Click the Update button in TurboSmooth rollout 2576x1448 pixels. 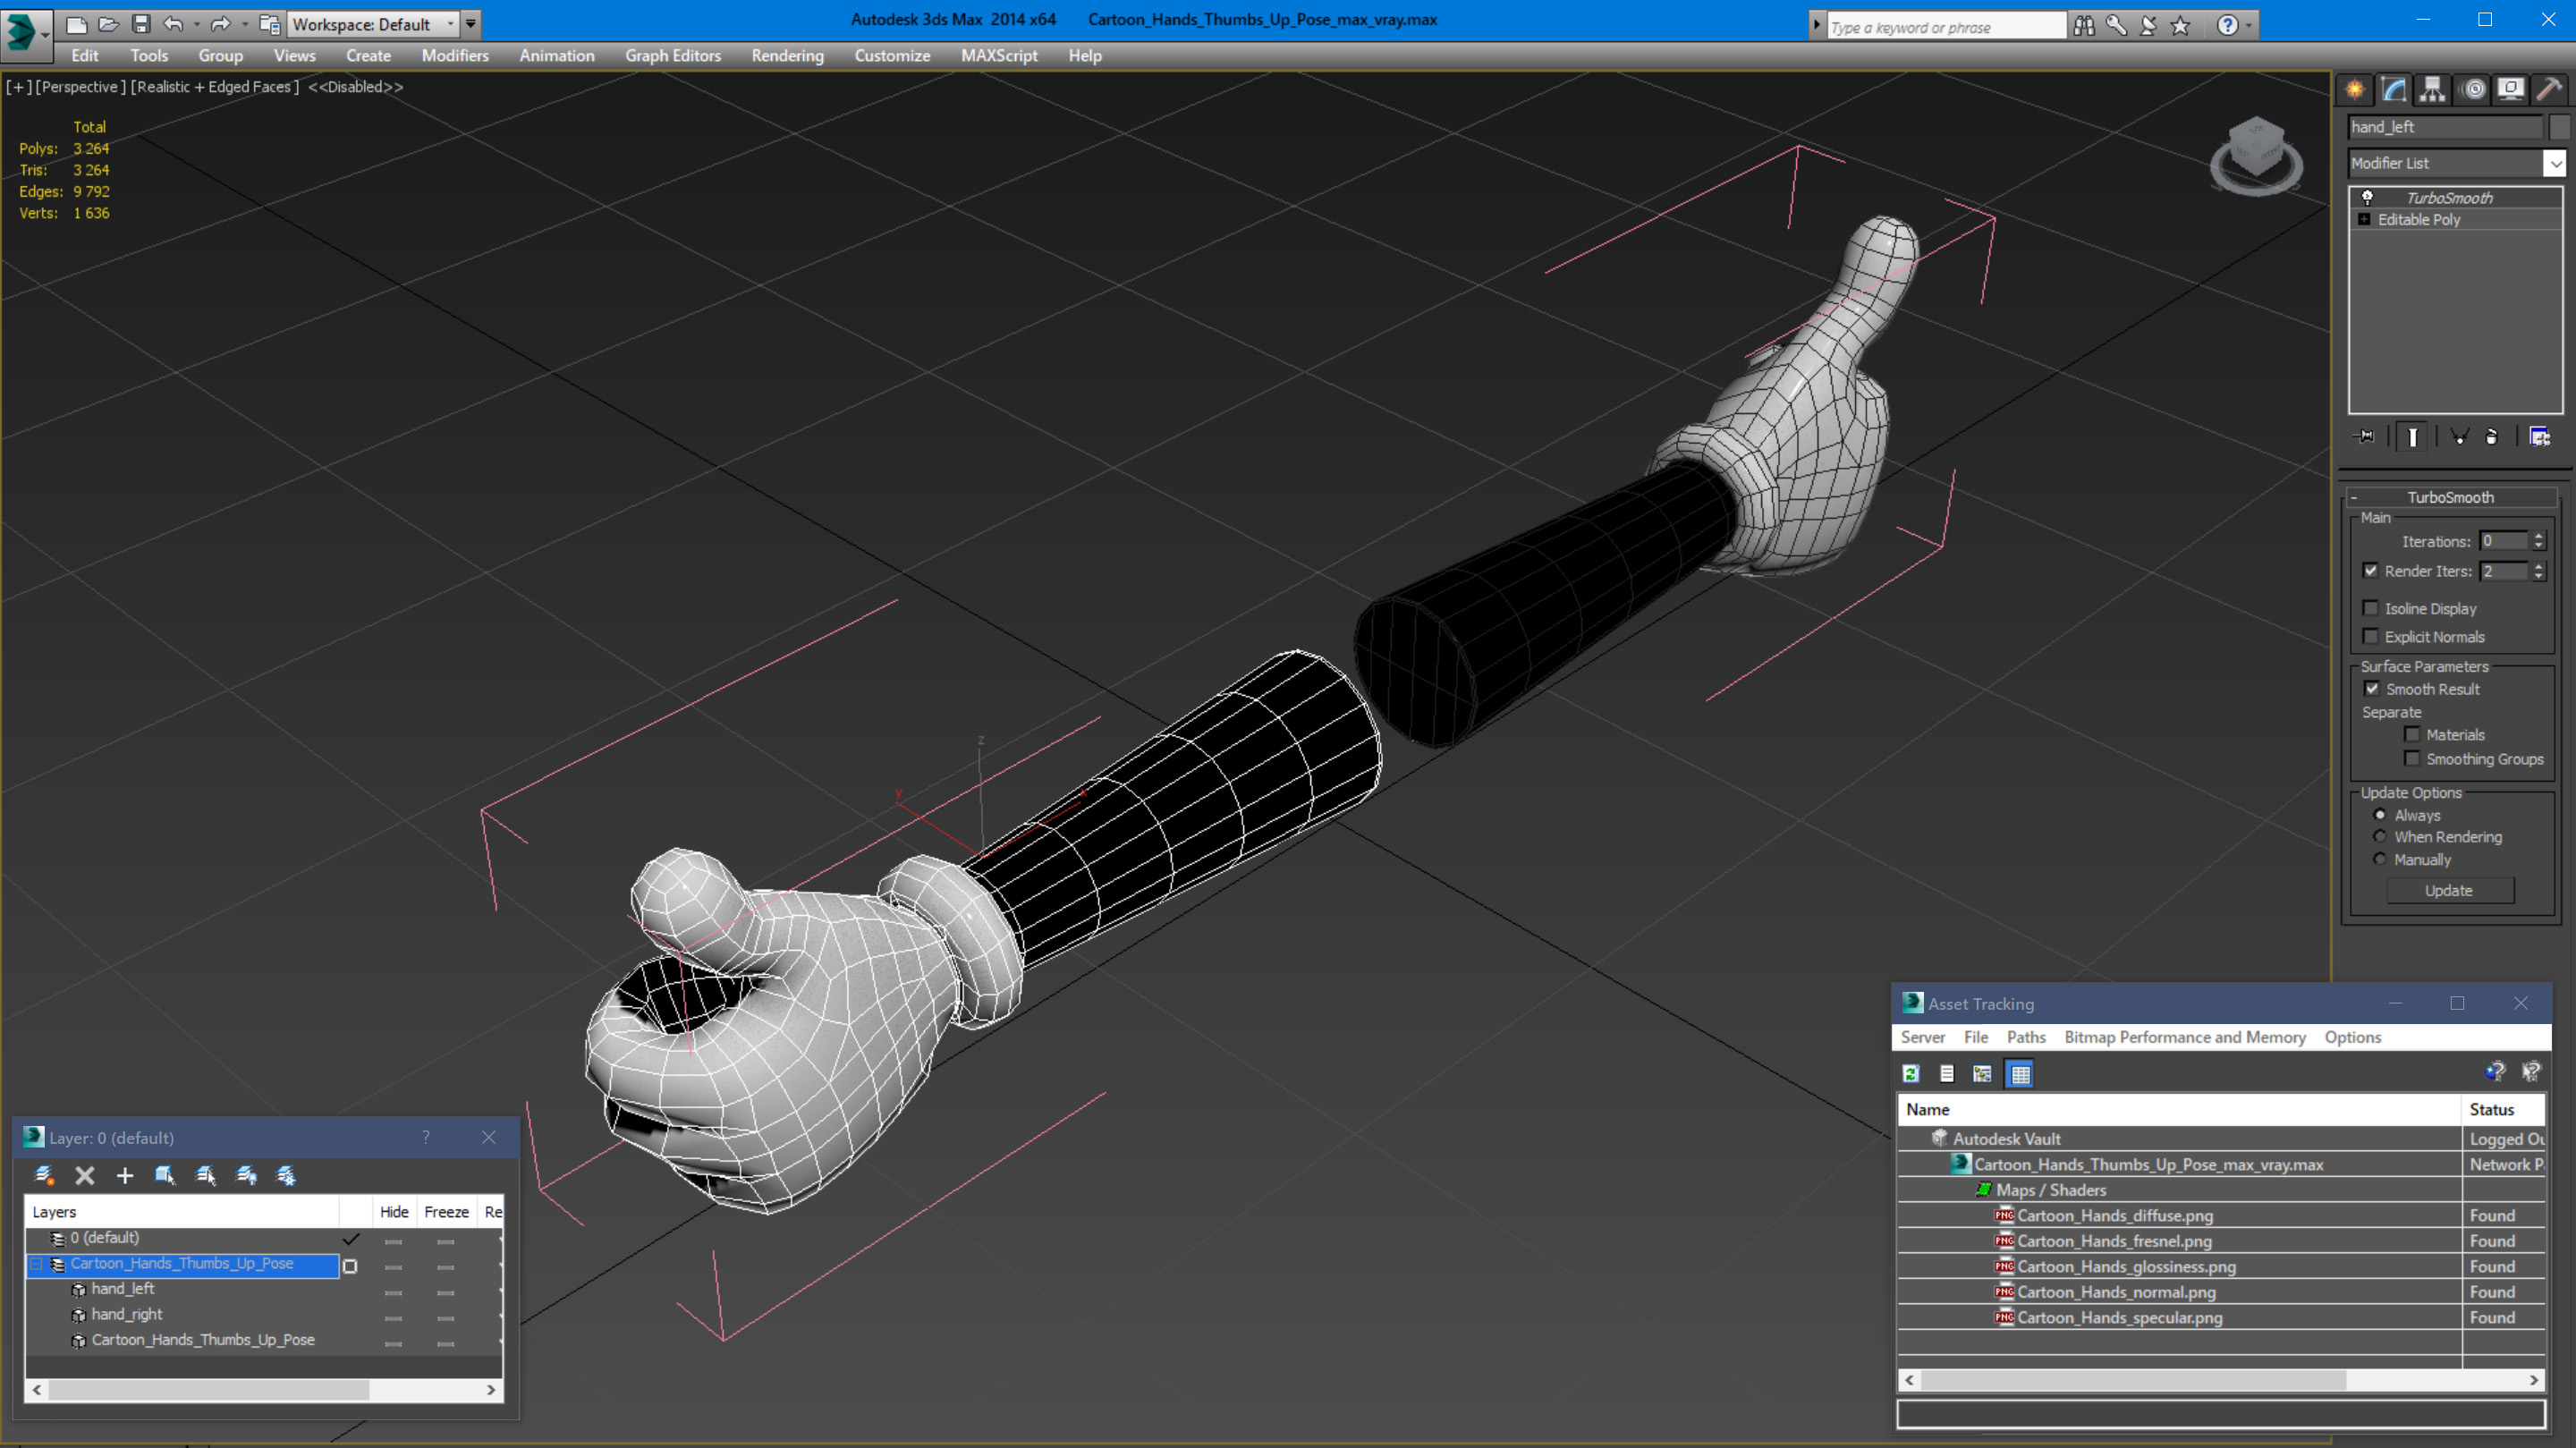tap(2449, 890)
